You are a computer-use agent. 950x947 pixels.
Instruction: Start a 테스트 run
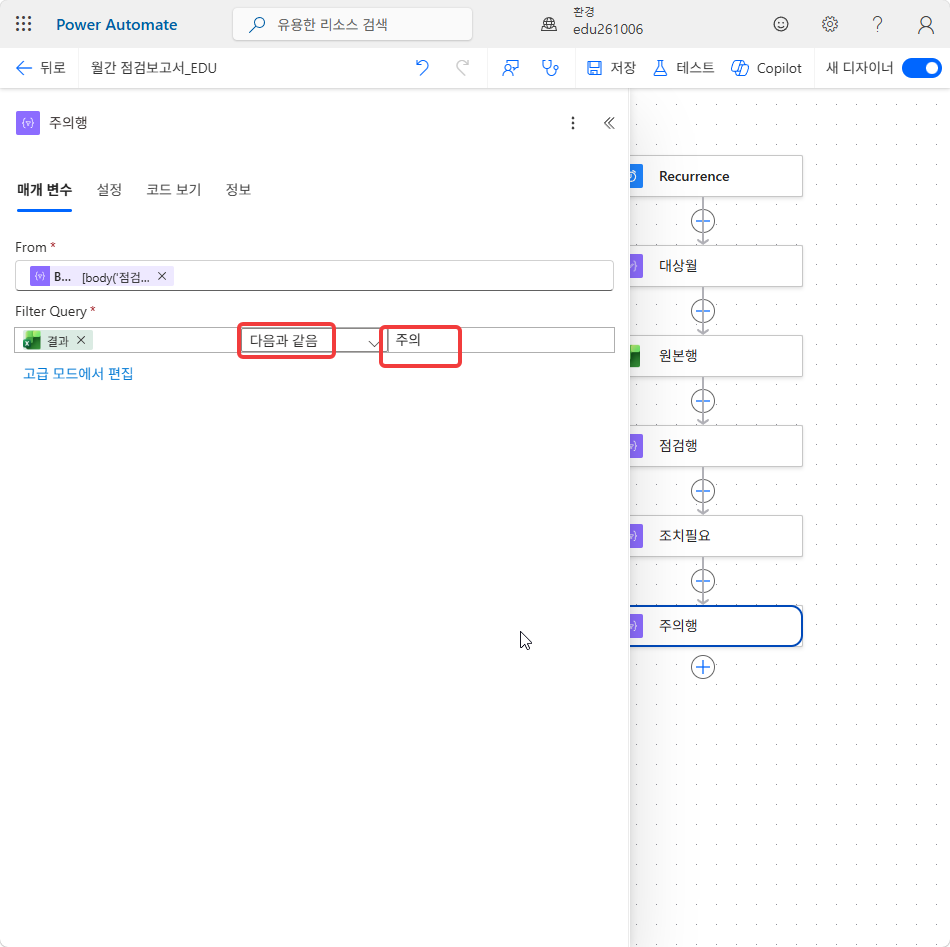pyautogui.click(x=683, y=68)
